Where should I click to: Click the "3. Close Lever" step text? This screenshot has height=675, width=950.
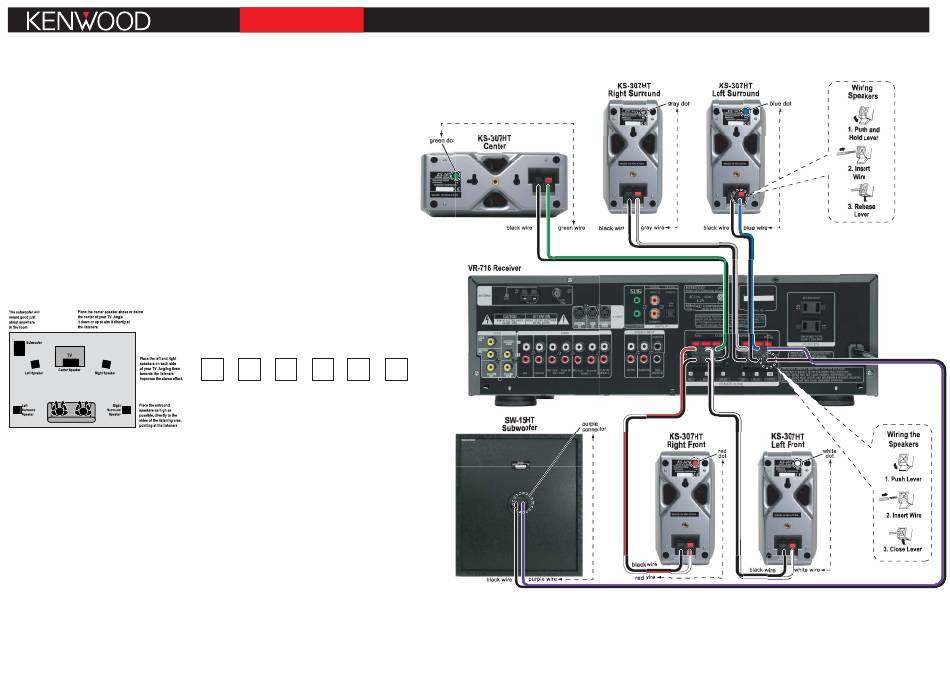tap(903, 550)
